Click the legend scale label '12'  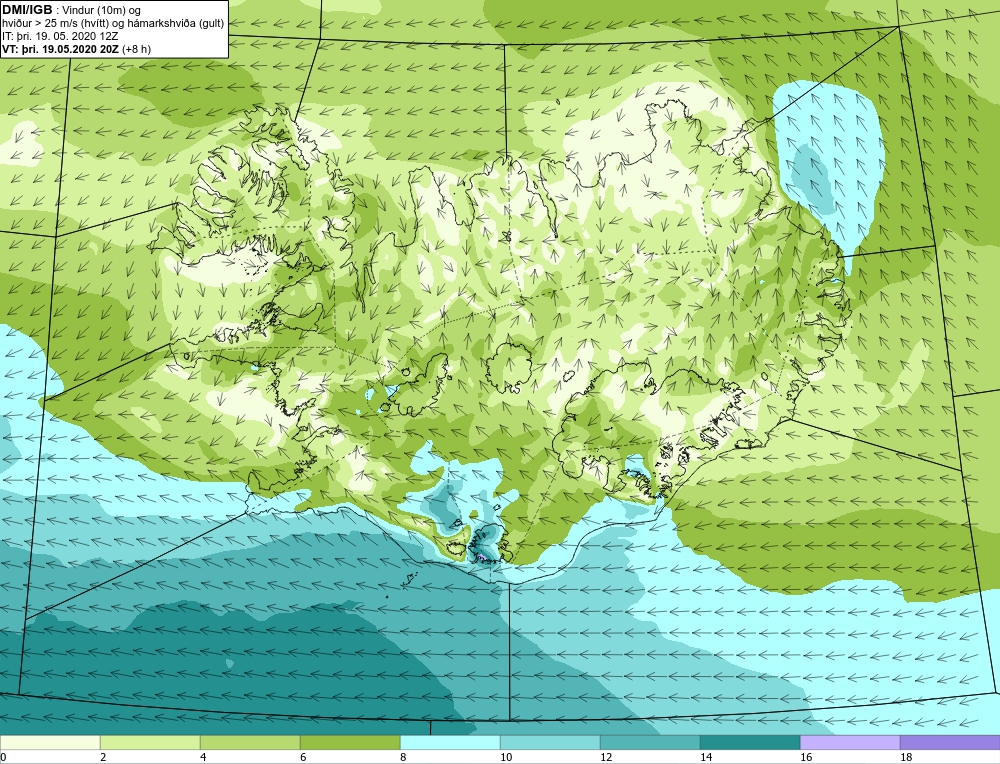606,757
